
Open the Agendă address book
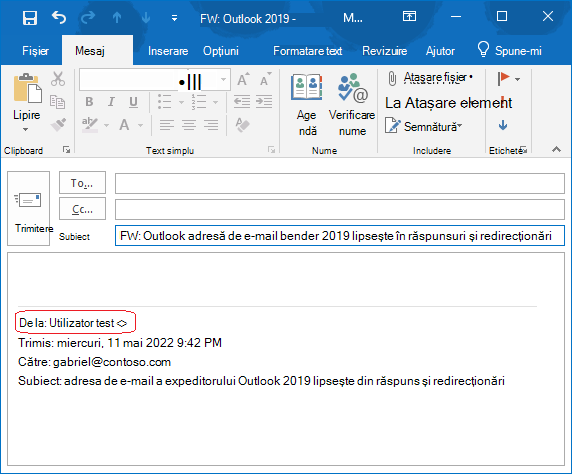(307, 105)
